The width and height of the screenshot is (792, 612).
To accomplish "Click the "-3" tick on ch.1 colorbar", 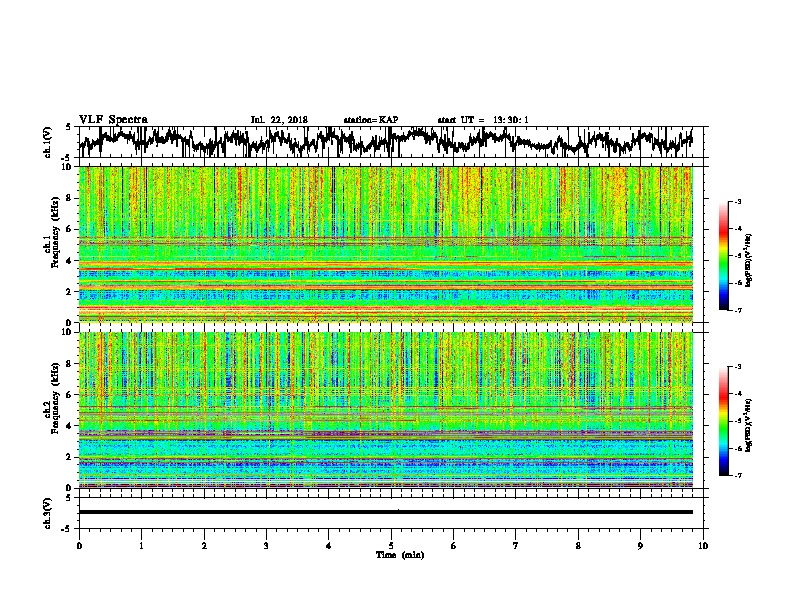I will coord(737,201).
